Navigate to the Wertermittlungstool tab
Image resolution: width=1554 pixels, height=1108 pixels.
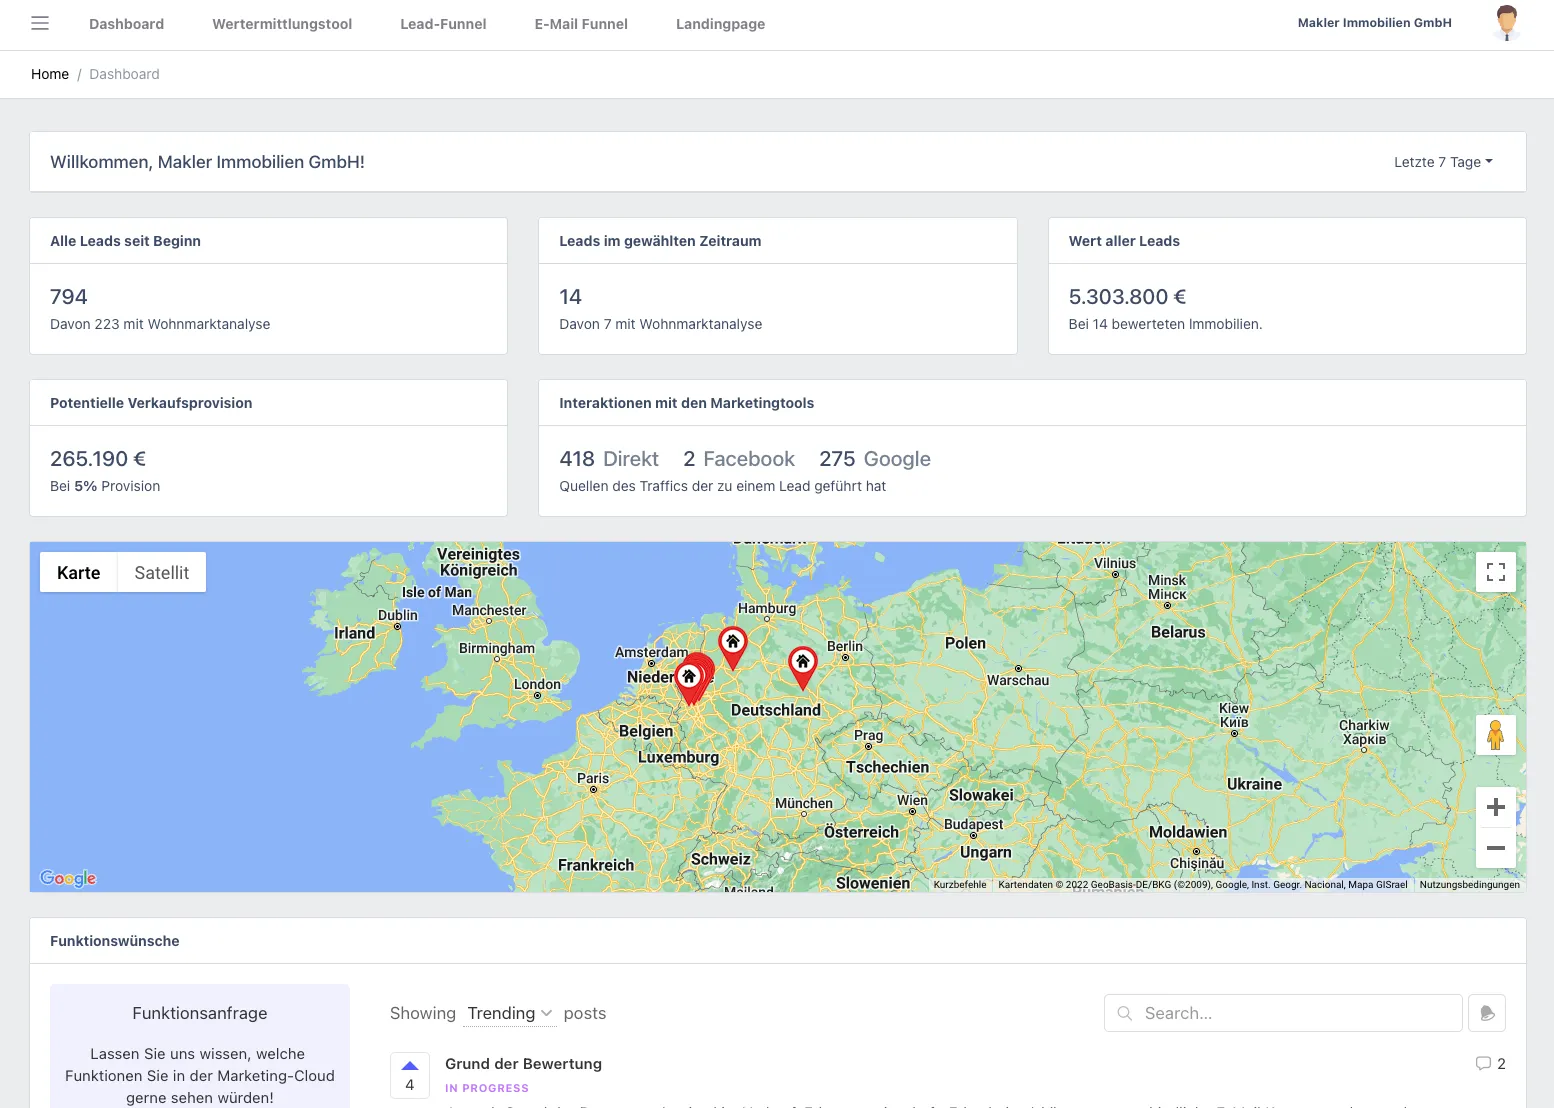coord(281,23)
